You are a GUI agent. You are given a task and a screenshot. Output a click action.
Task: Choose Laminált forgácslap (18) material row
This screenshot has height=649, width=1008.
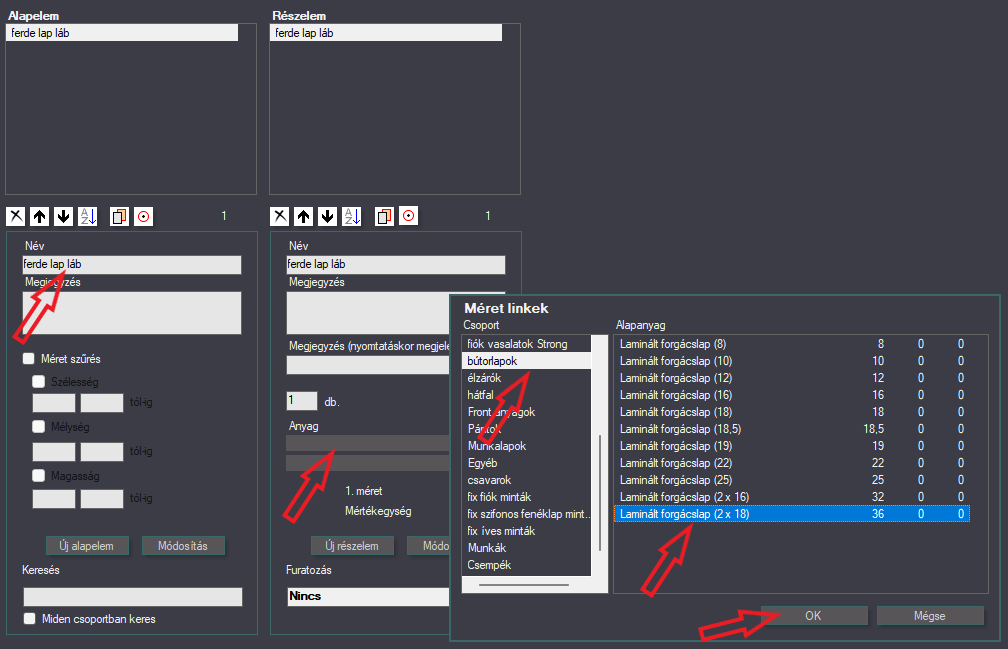(792, 412)
